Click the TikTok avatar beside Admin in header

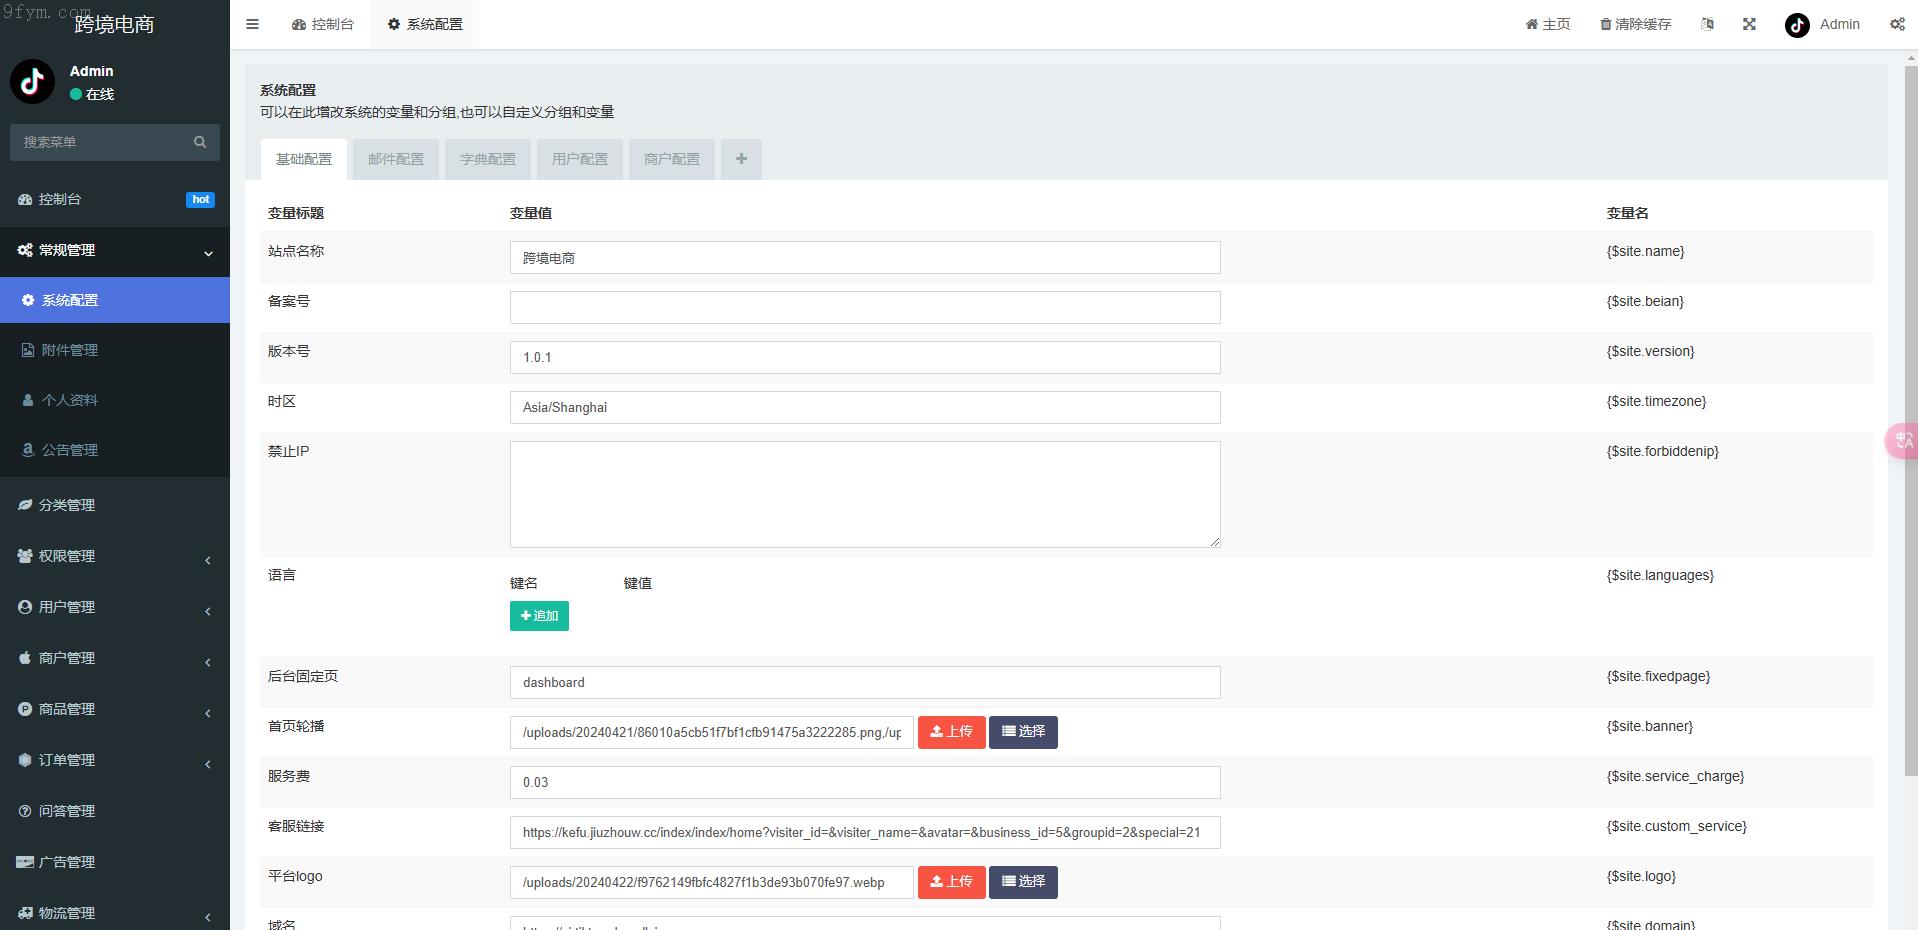(1797, 25)
